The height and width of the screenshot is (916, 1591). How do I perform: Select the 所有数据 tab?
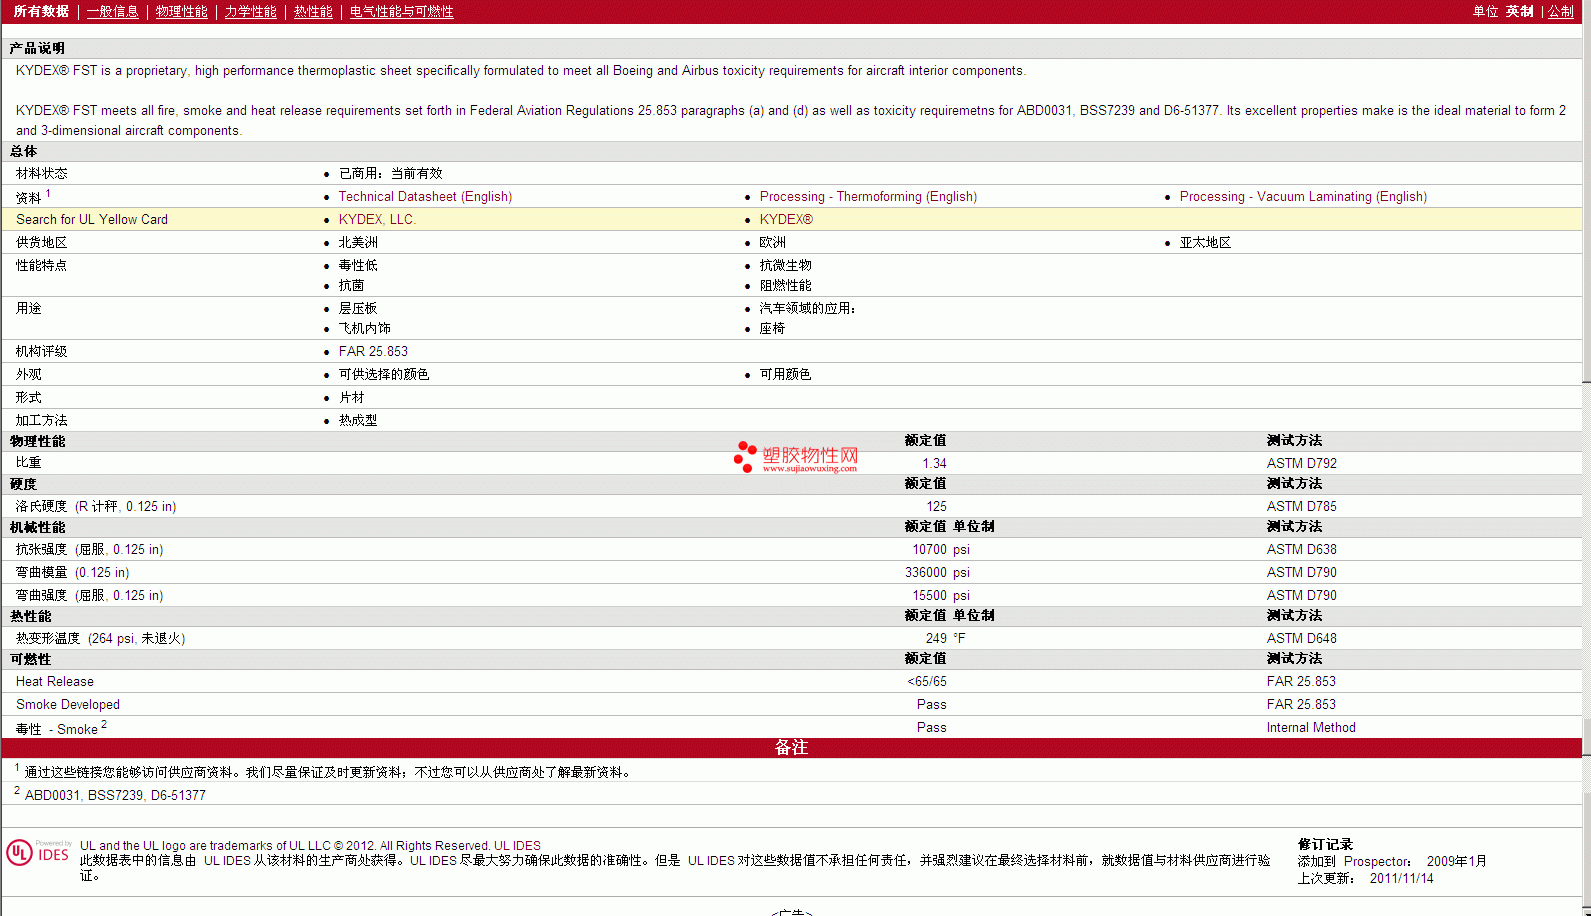point(41,12)
